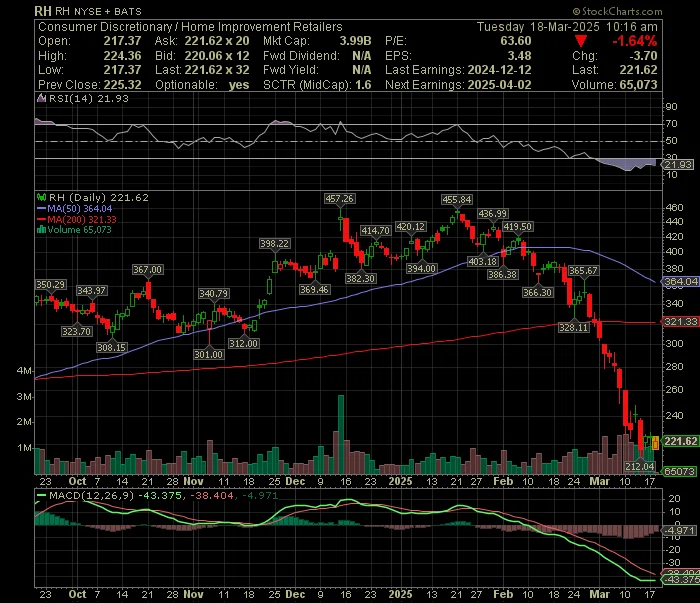Click the 'MACD(12,26,9)' indicator label

click(x=92, y=495)
